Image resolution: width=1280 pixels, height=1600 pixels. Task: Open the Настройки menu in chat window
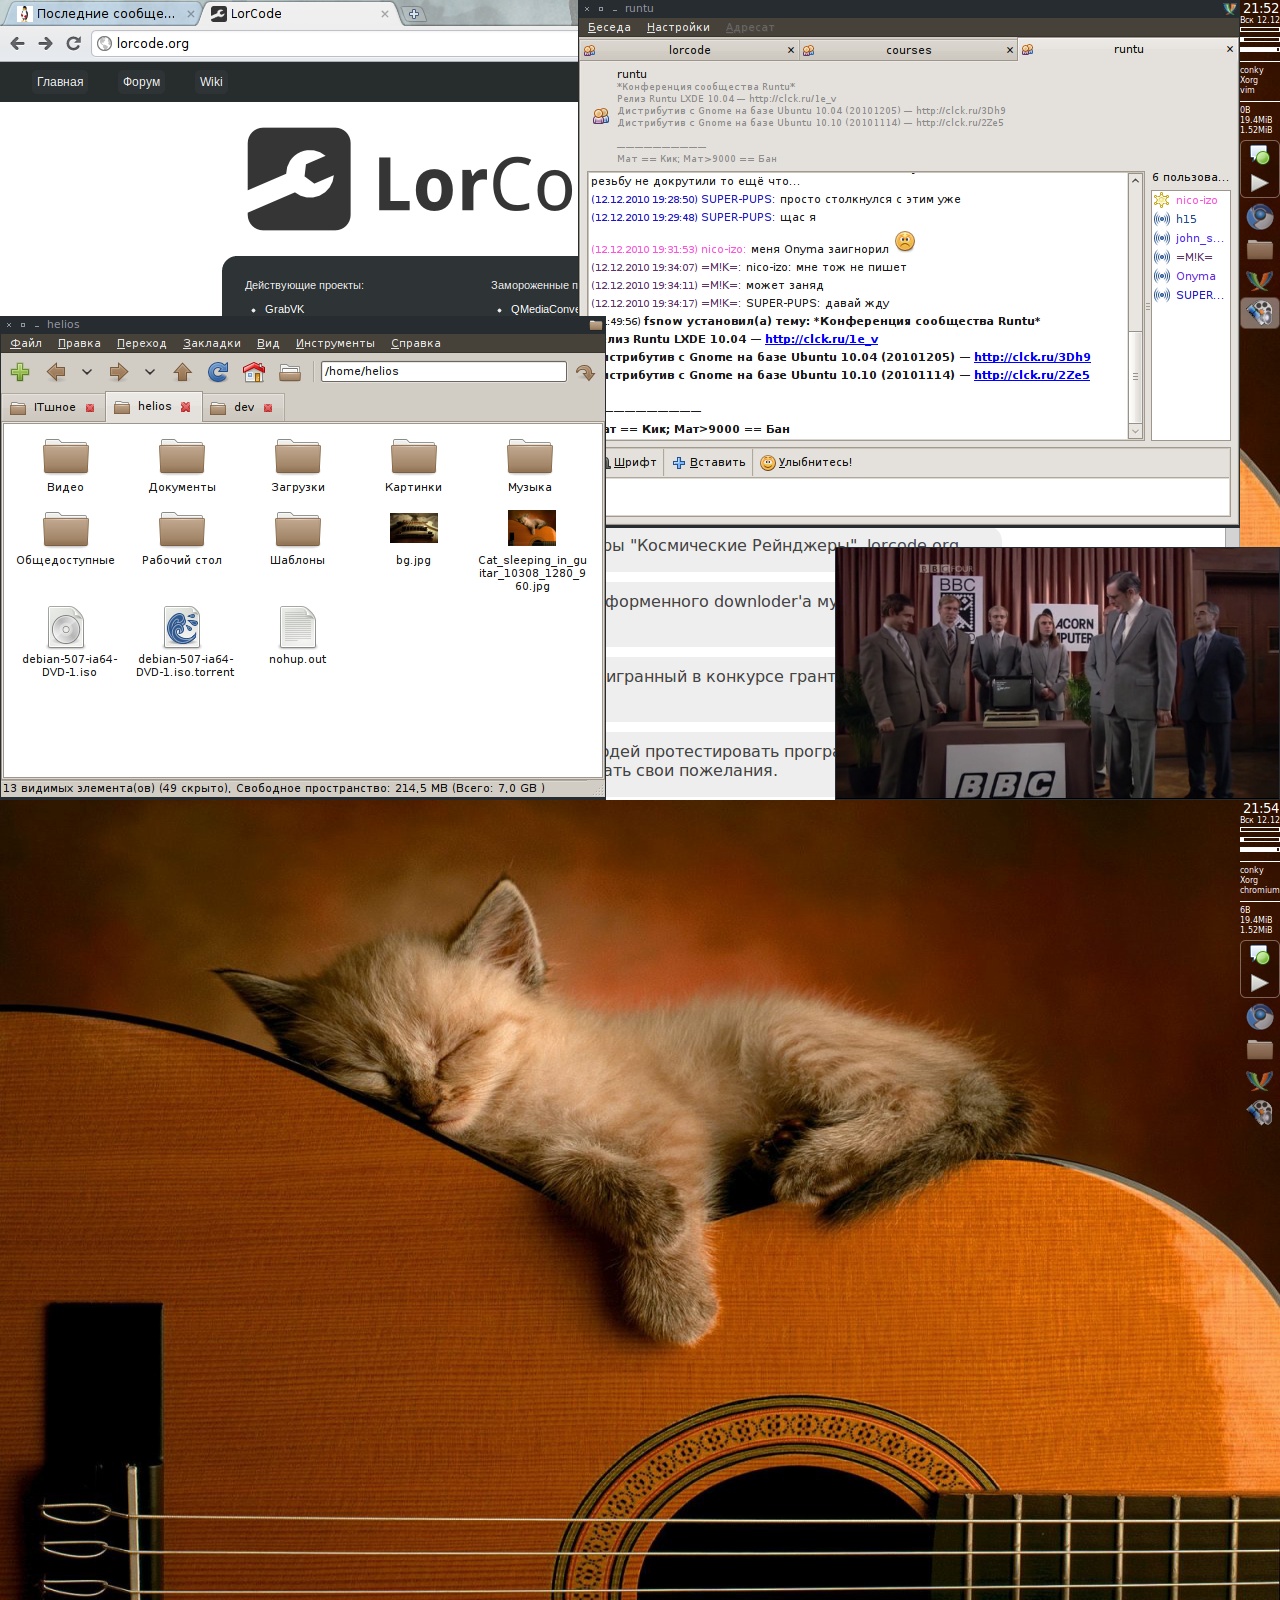(x=678, y=27)
